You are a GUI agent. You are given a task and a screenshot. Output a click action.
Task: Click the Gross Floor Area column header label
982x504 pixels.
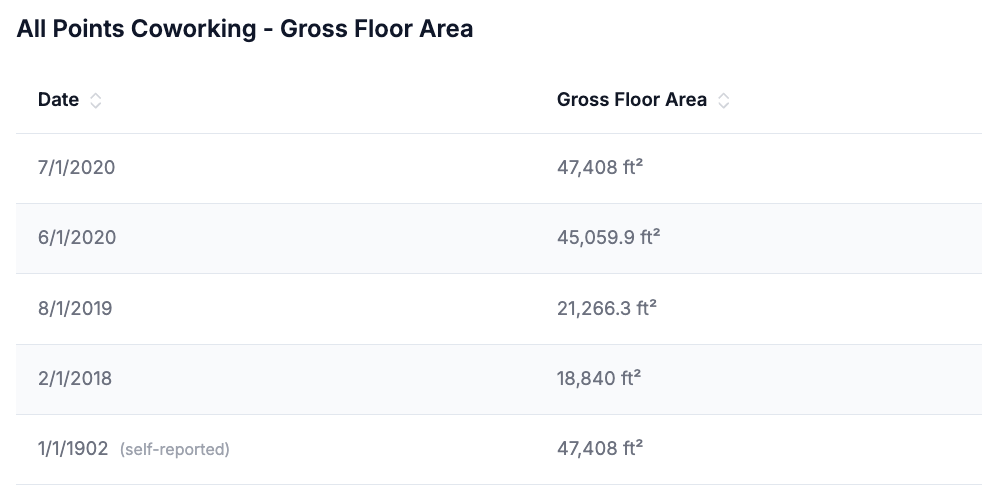click(631, 100)
